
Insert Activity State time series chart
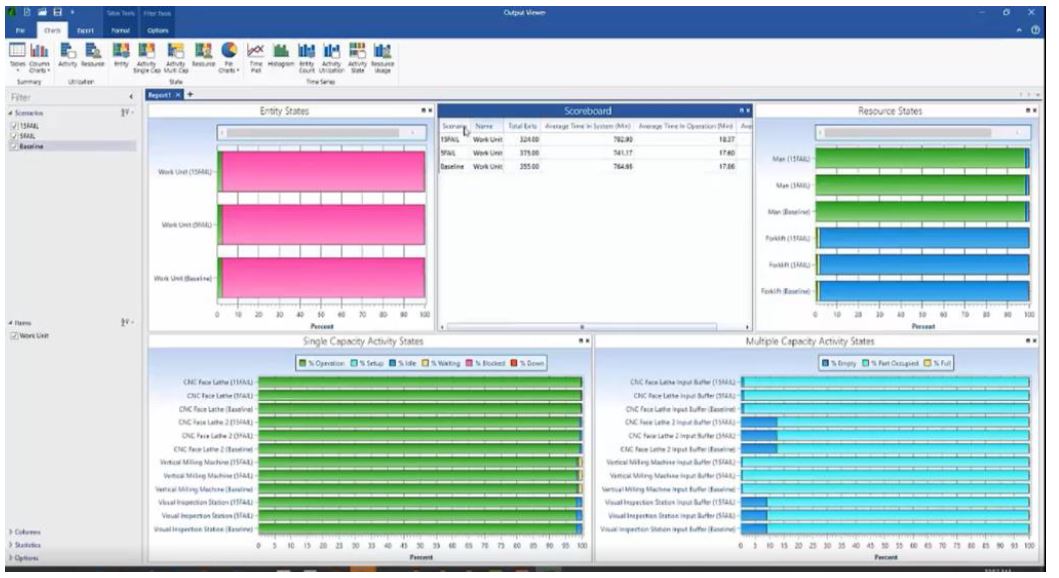pyautogui.click(x=357, y=57)
